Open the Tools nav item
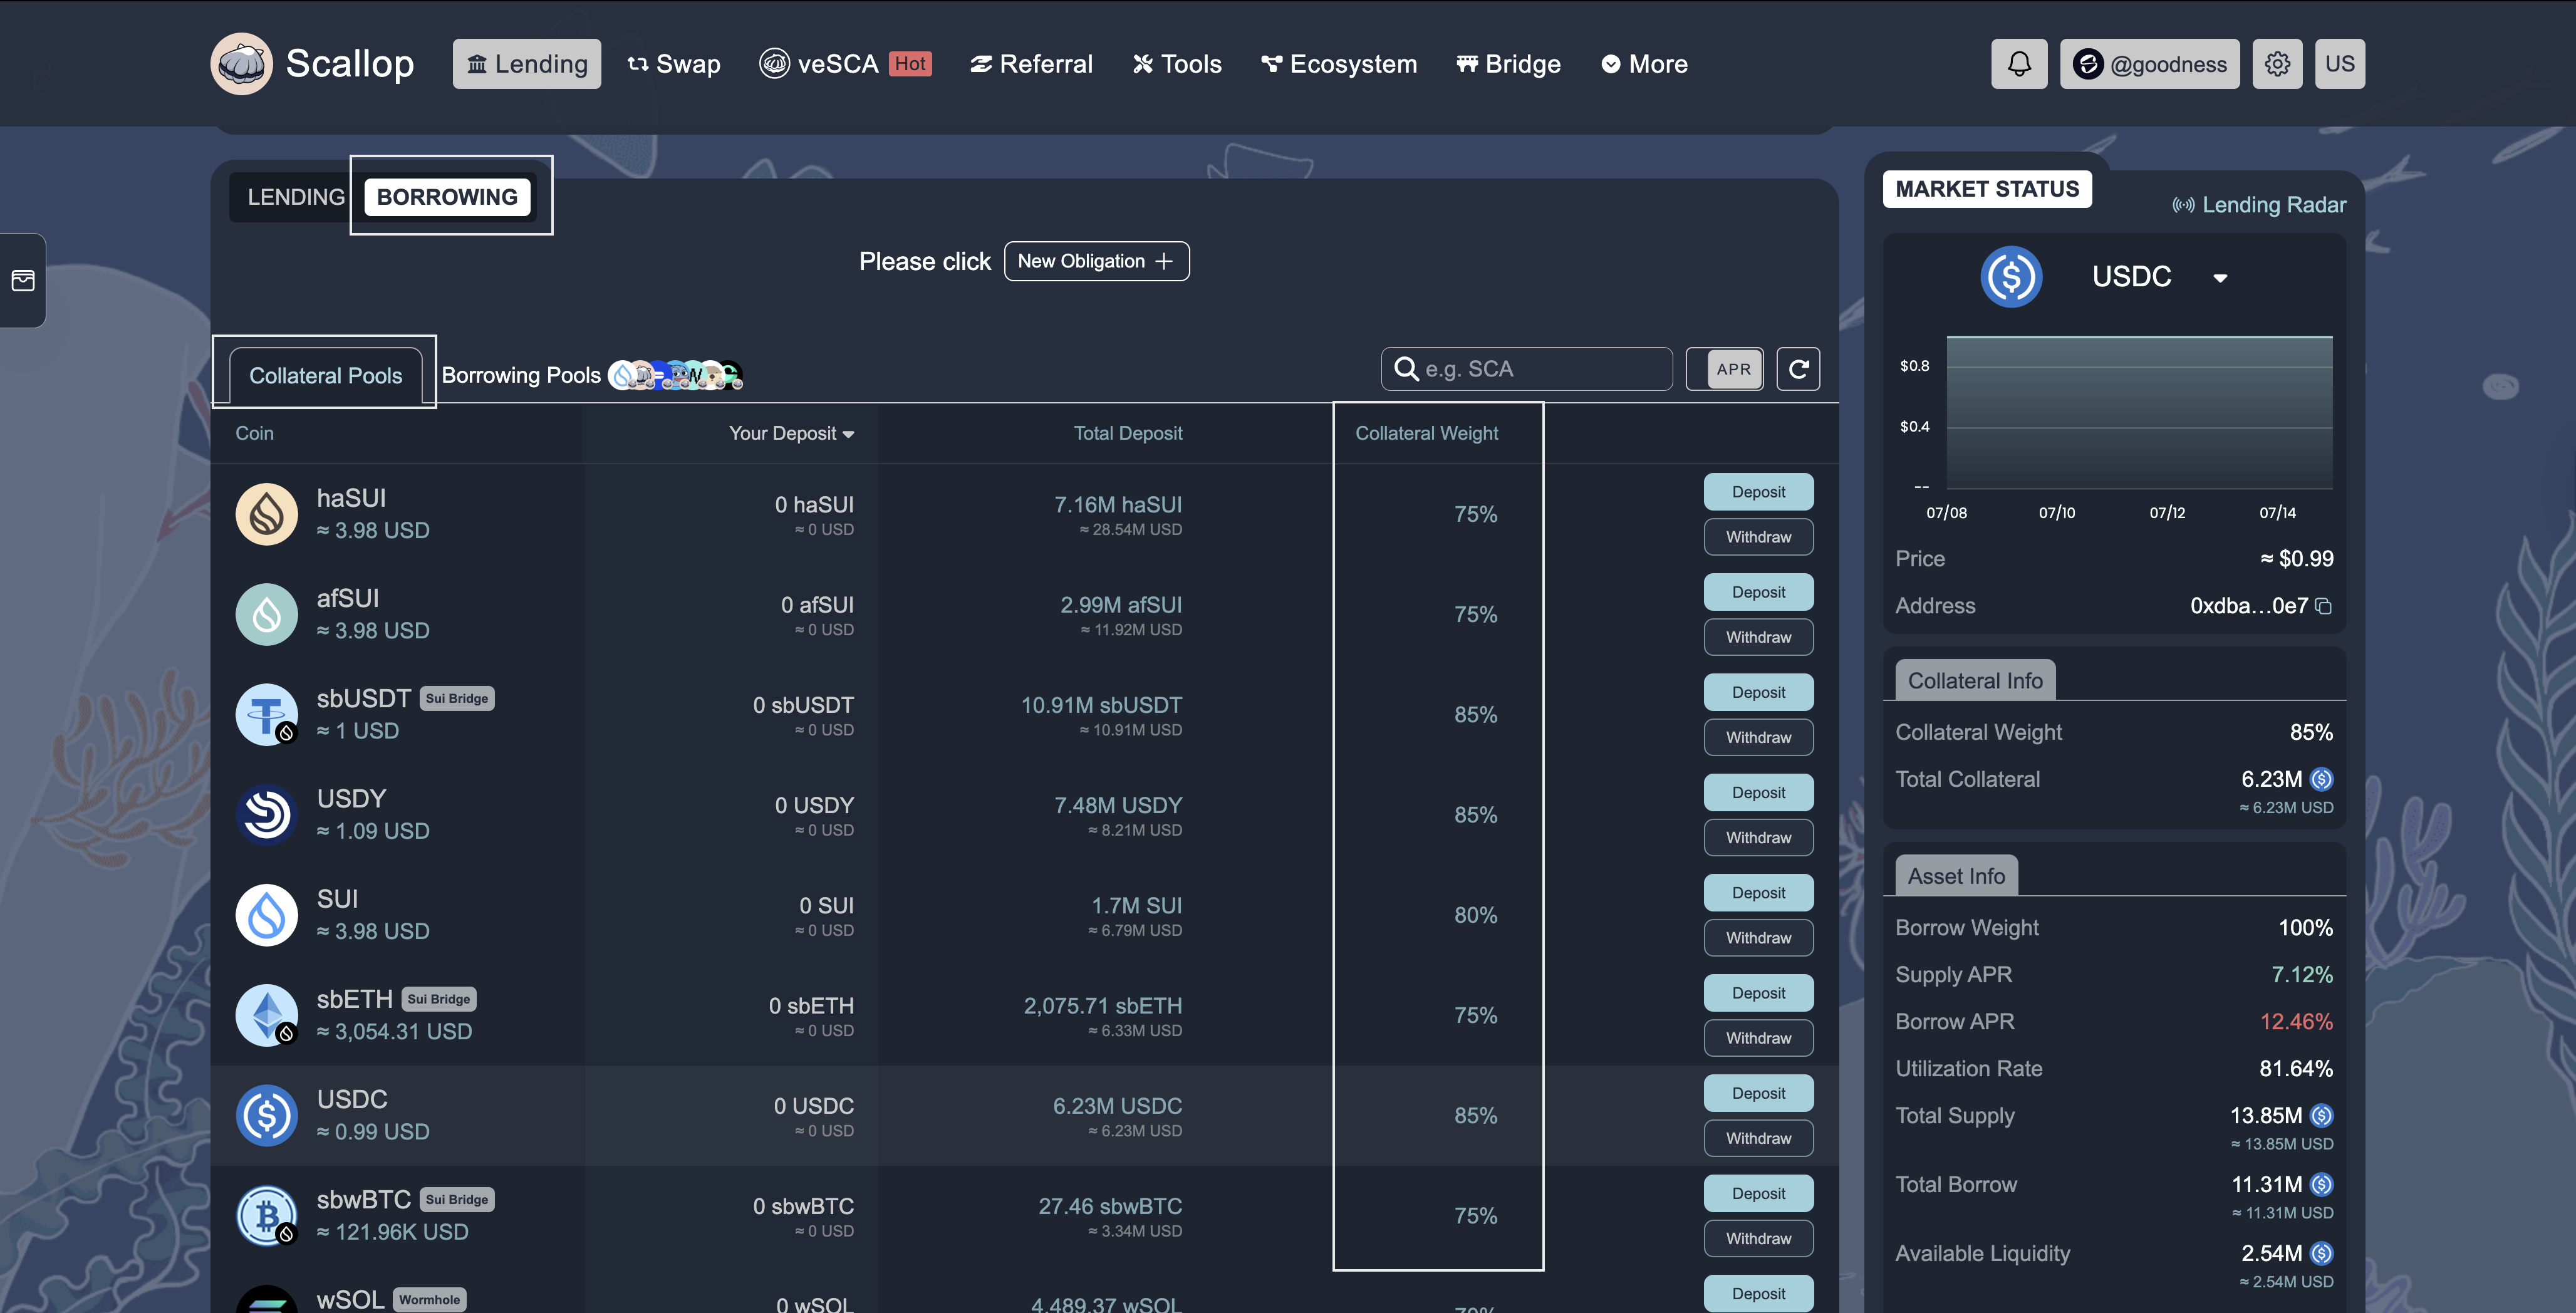Image resolution: width=2576 pixels, height=1313 pixels. (x=1177, y=64)
